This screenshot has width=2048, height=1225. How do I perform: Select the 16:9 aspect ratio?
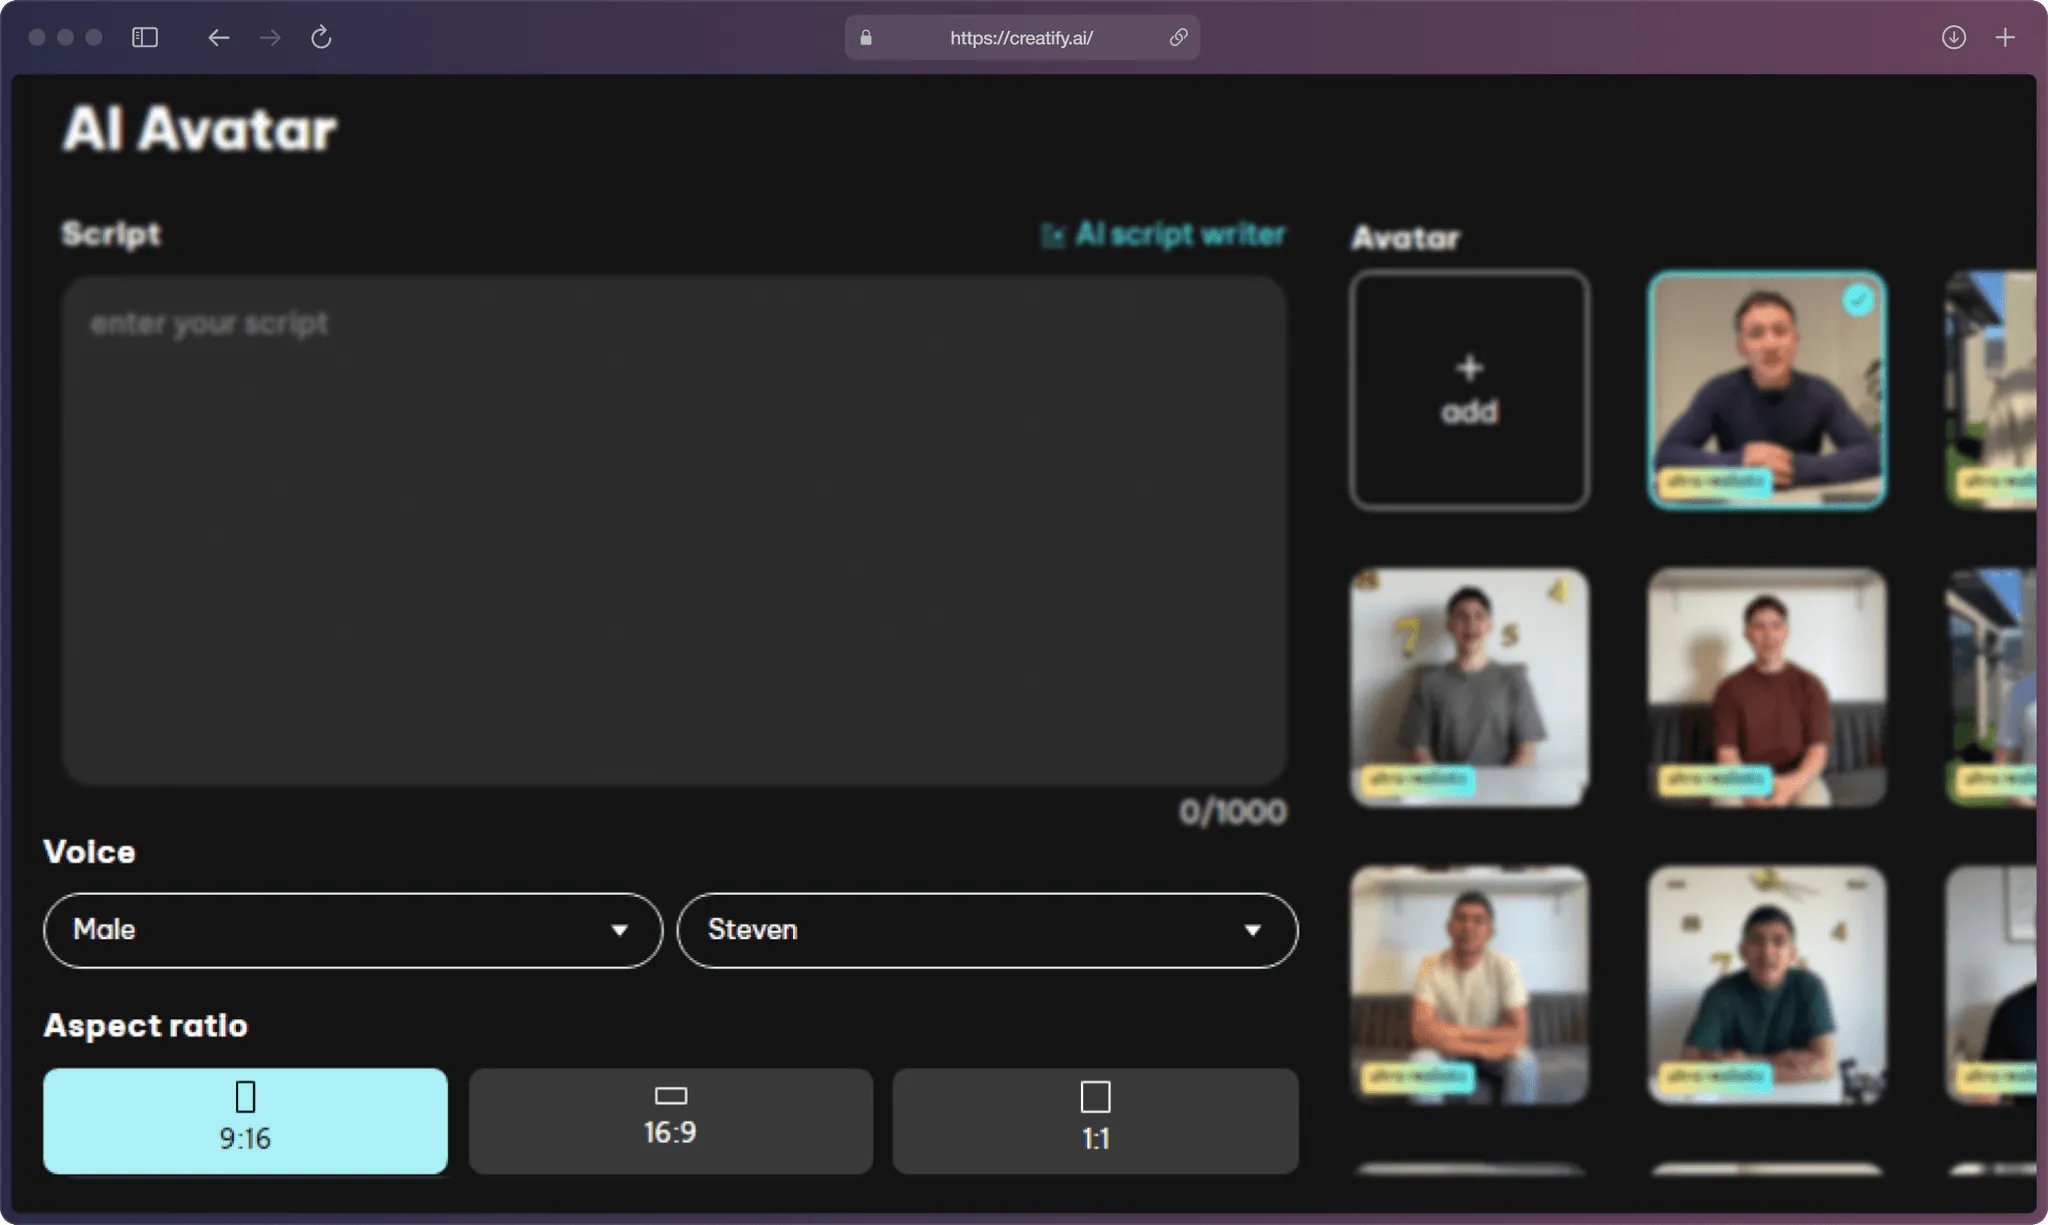coord(670,1121)
